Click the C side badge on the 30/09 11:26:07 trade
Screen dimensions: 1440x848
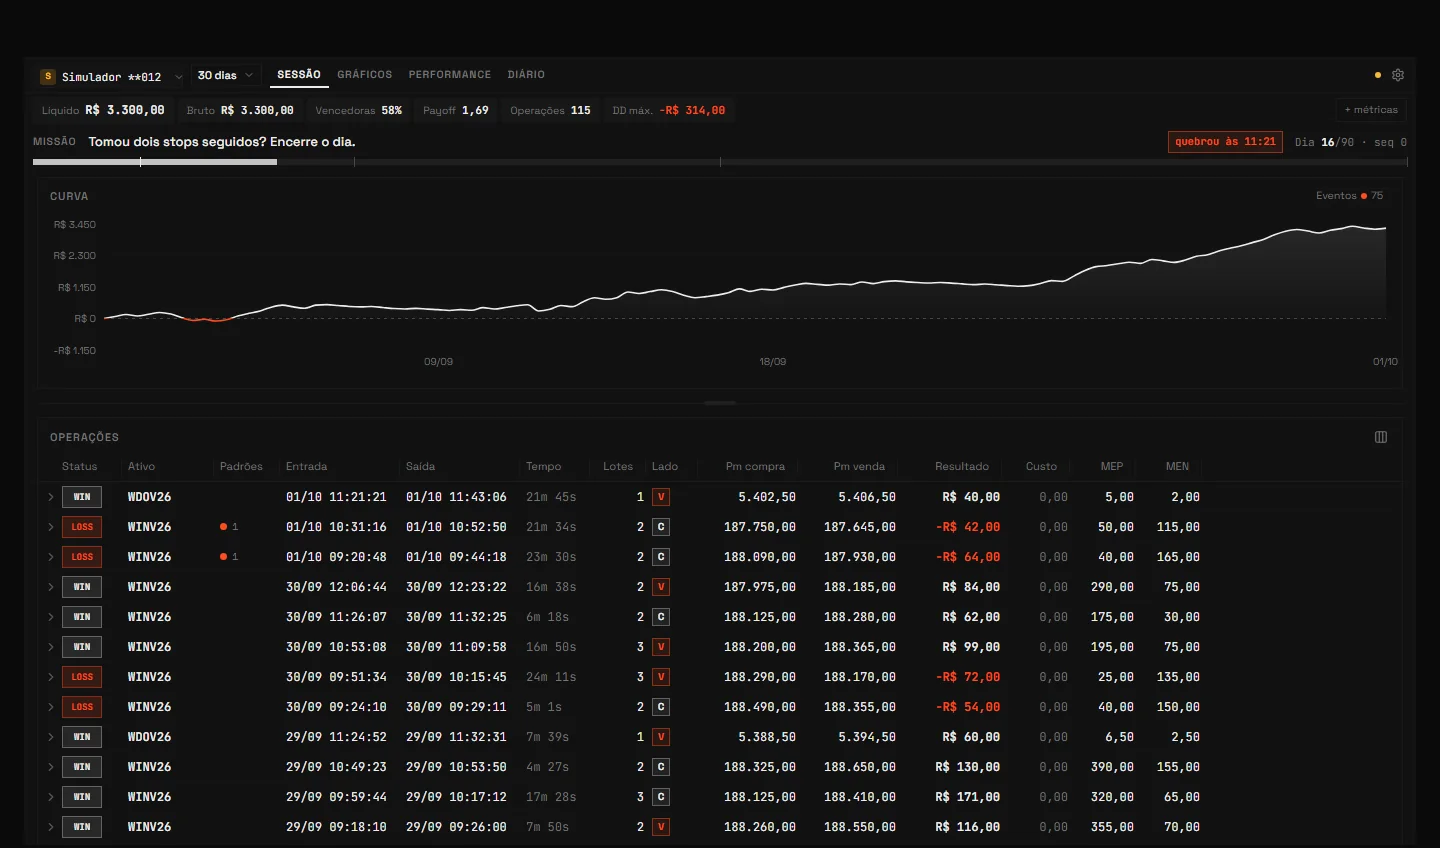(661, 617)
